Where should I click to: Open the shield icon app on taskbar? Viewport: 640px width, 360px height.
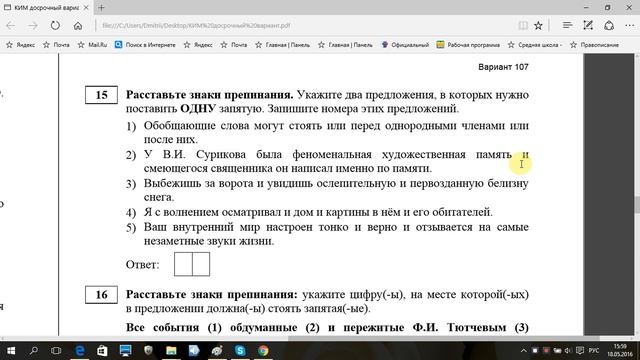[x=148, y=351]
